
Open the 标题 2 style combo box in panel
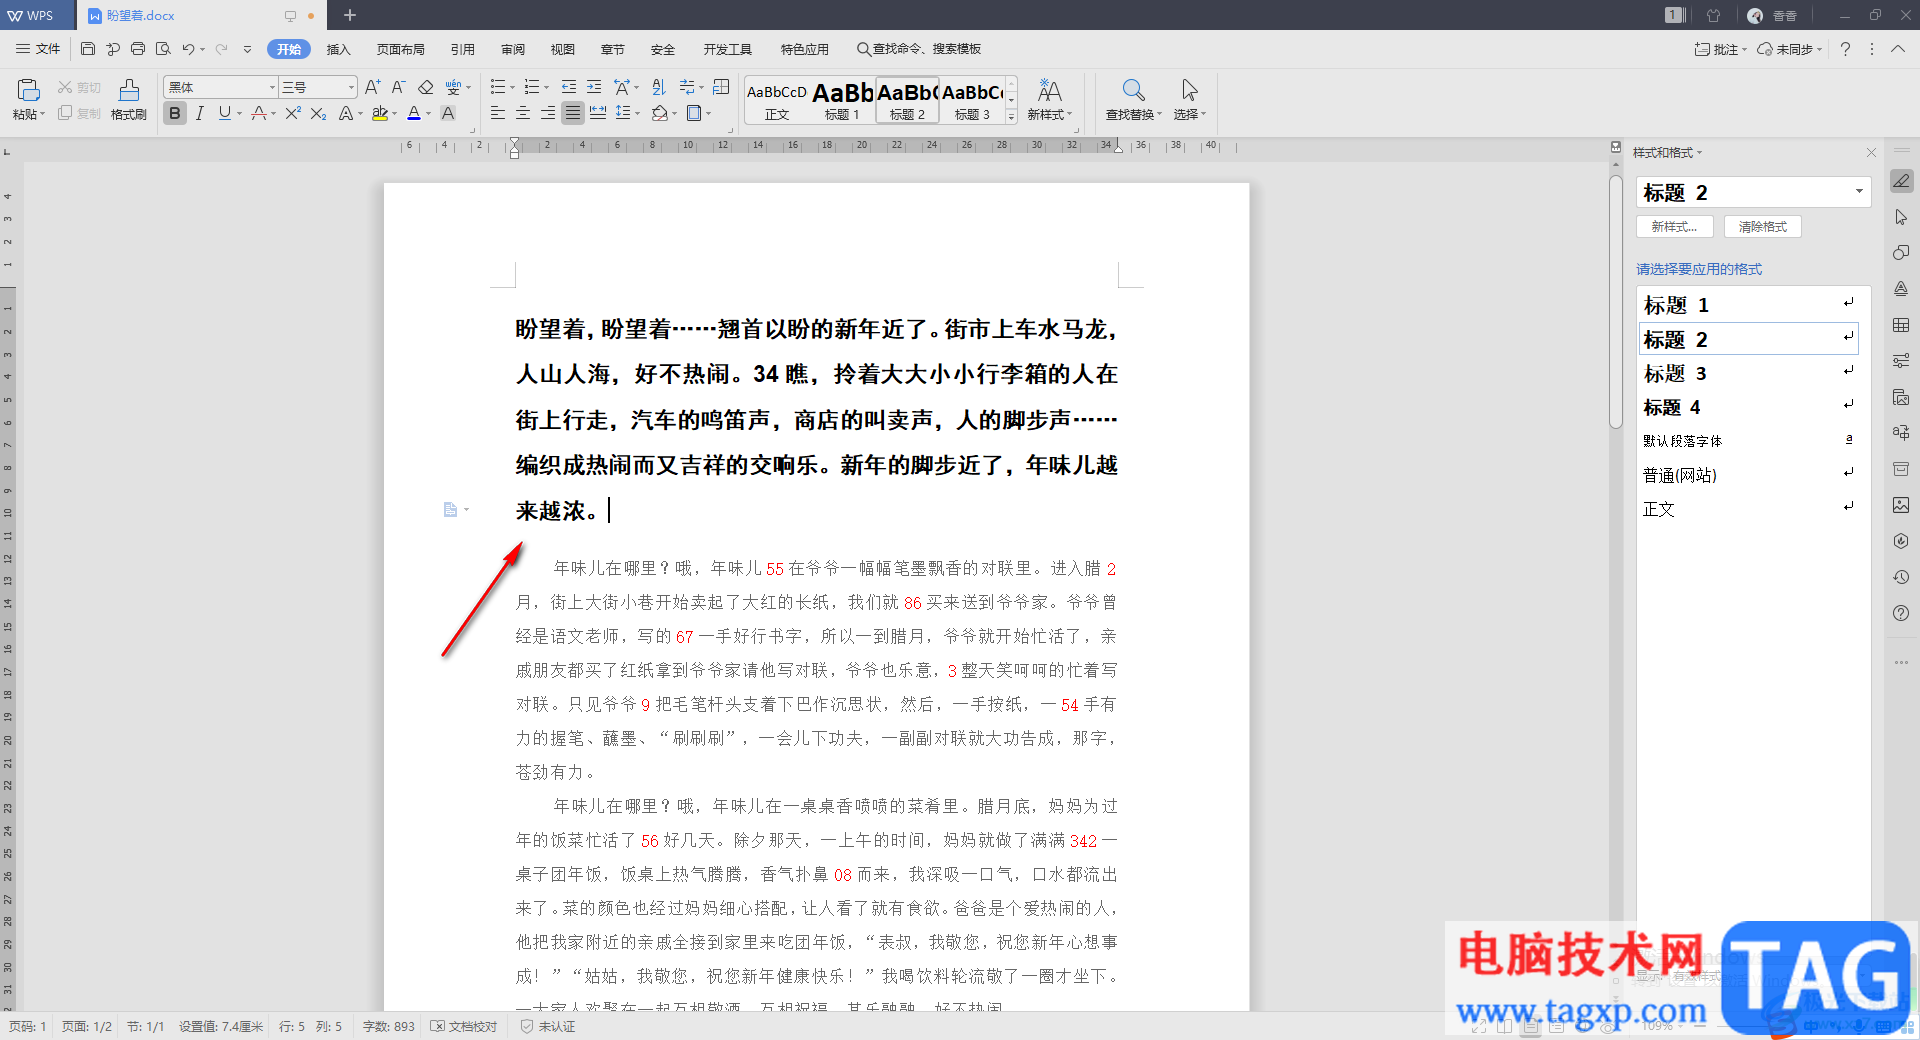1752,192
